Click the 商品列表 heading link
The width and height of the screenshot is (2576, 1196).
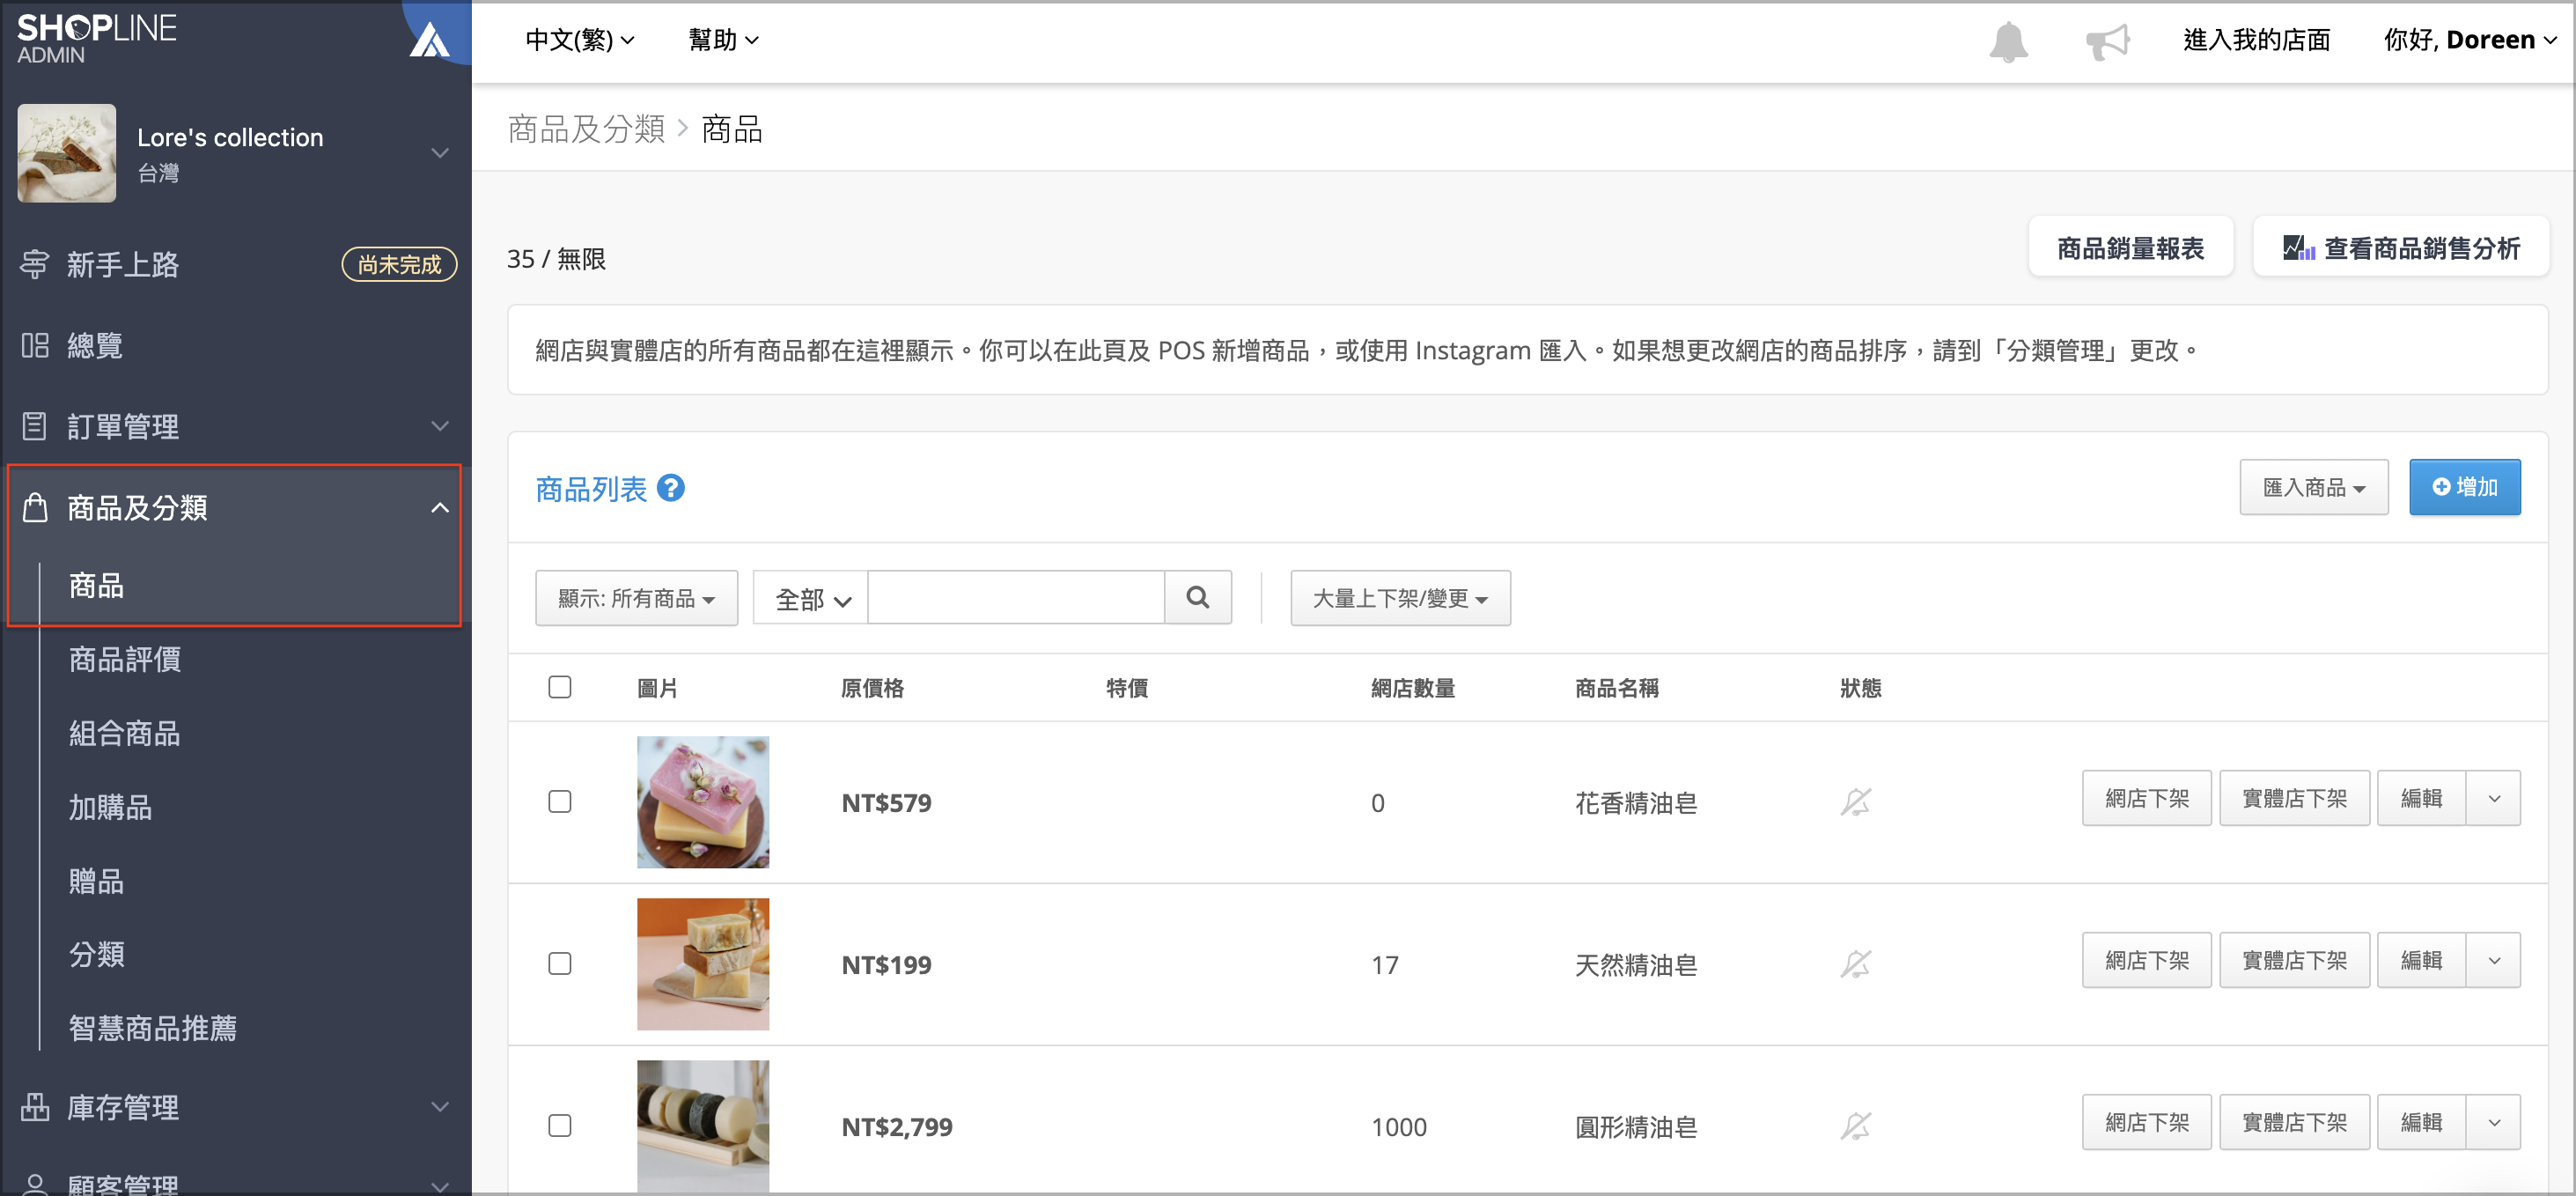pos(591,489)
